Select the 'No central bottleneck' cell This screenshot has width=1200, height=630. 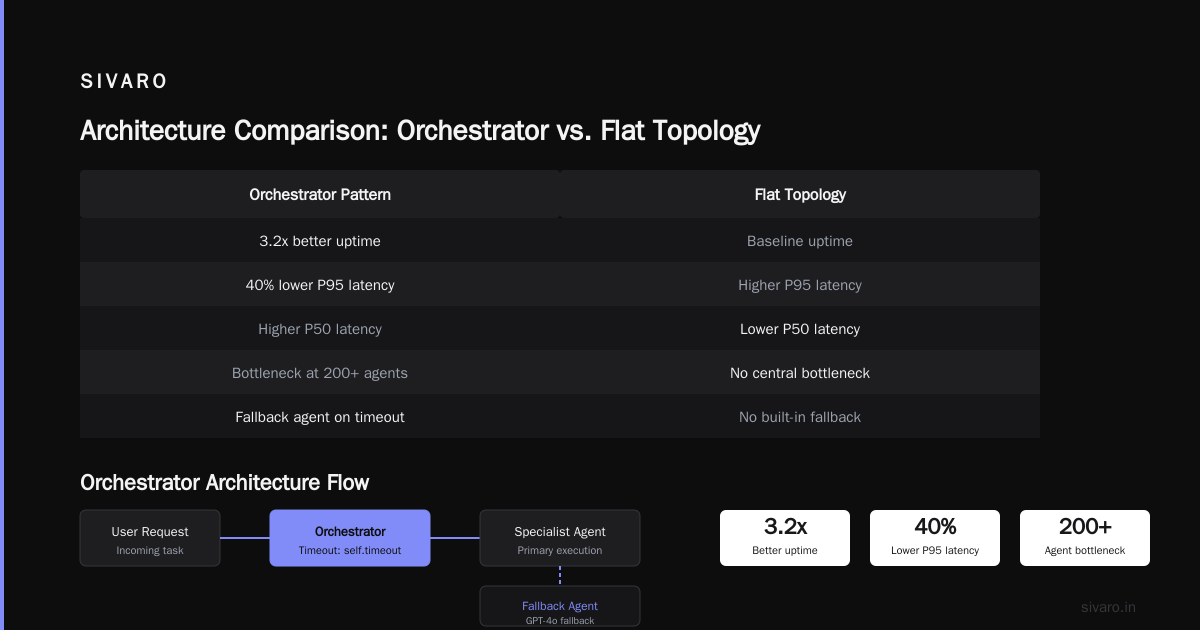coord(800,373)
